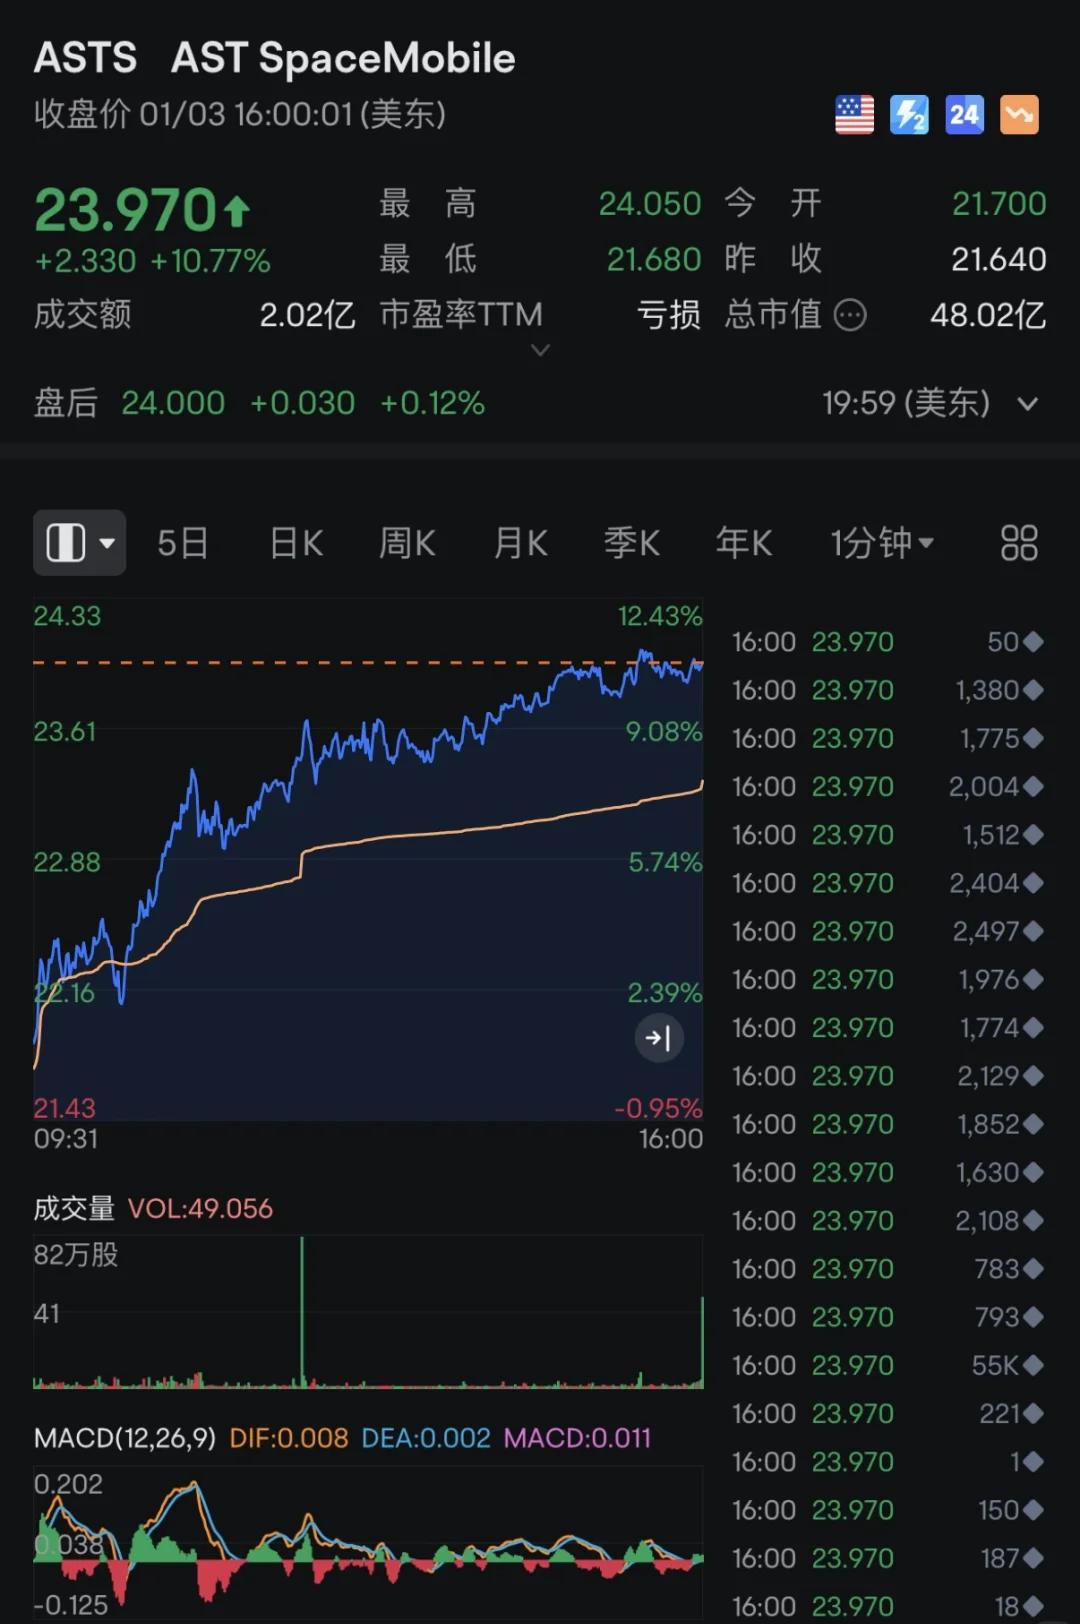Tap the 今开 value 21.700
The height and width of the screenshot is (1624, 1080).
point(999,204)
